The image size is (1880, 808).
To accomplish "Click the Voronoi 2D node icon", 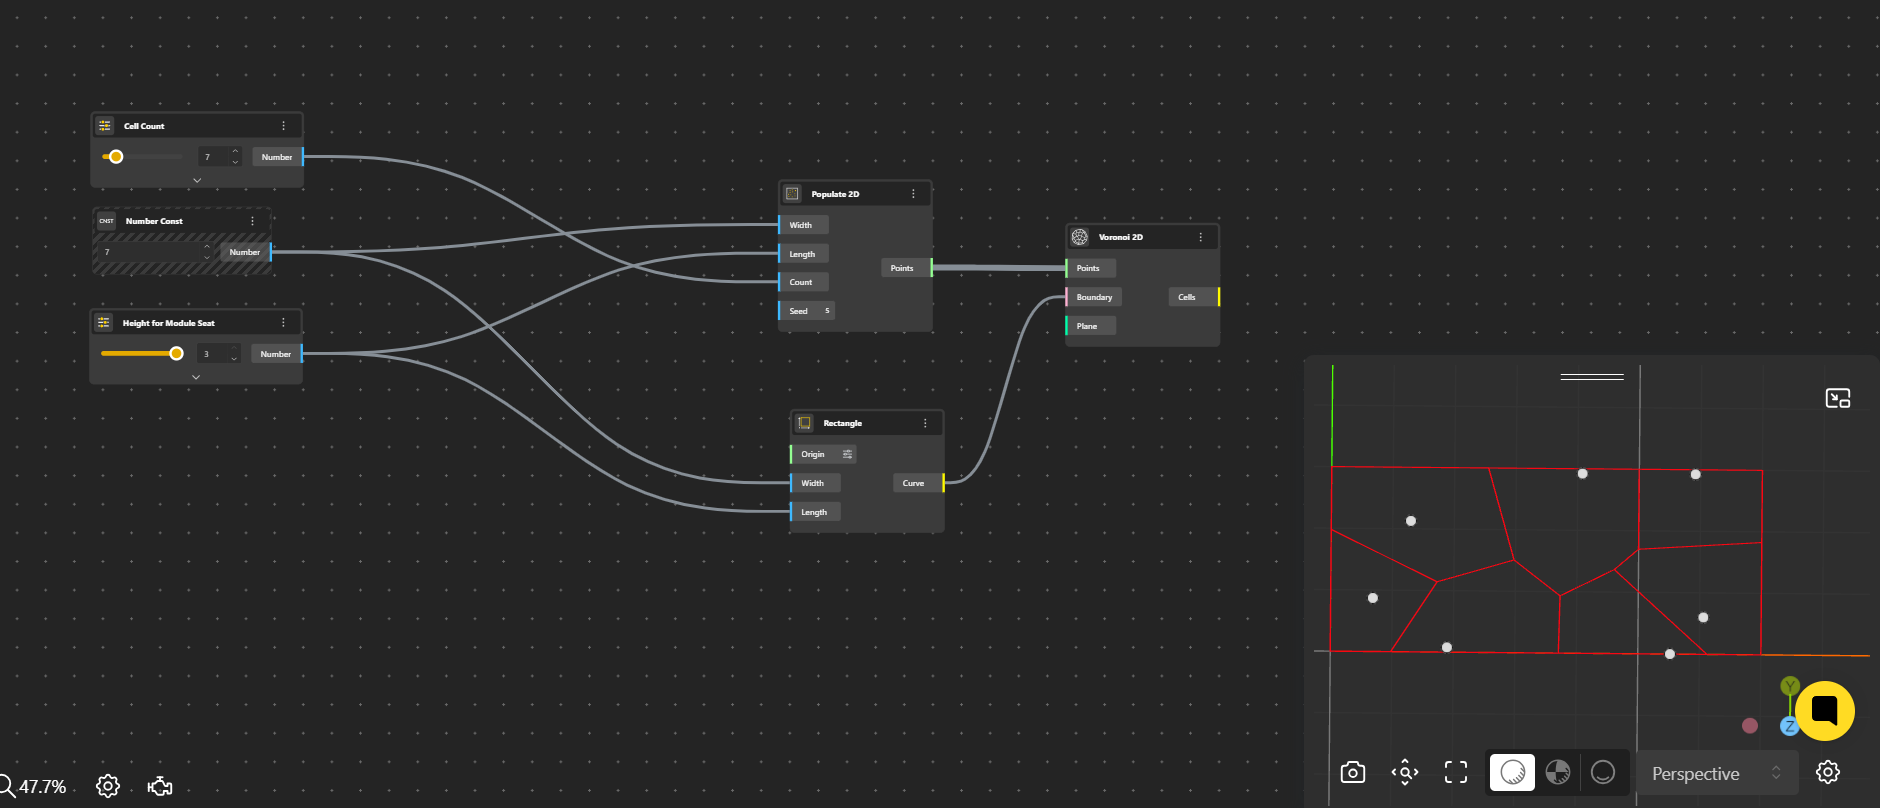I will tap(1080, 237).
